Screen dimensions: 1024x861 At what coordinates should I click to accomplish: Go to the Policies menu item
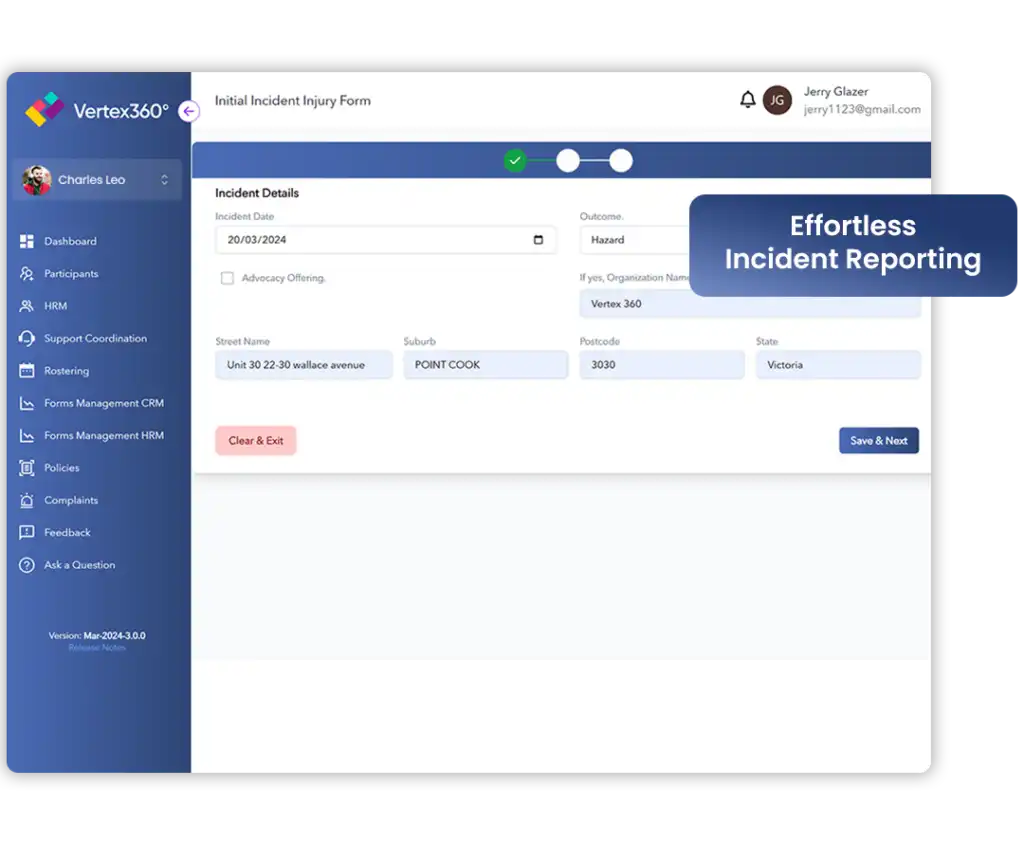point(61,468)
